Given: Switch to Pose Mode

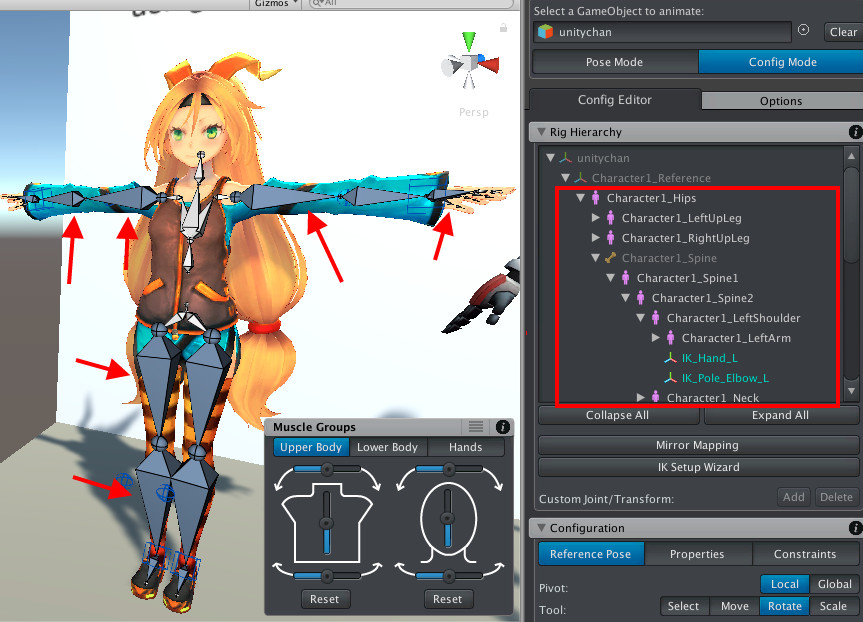Looking at the screenshot, I should pos(615,62).
